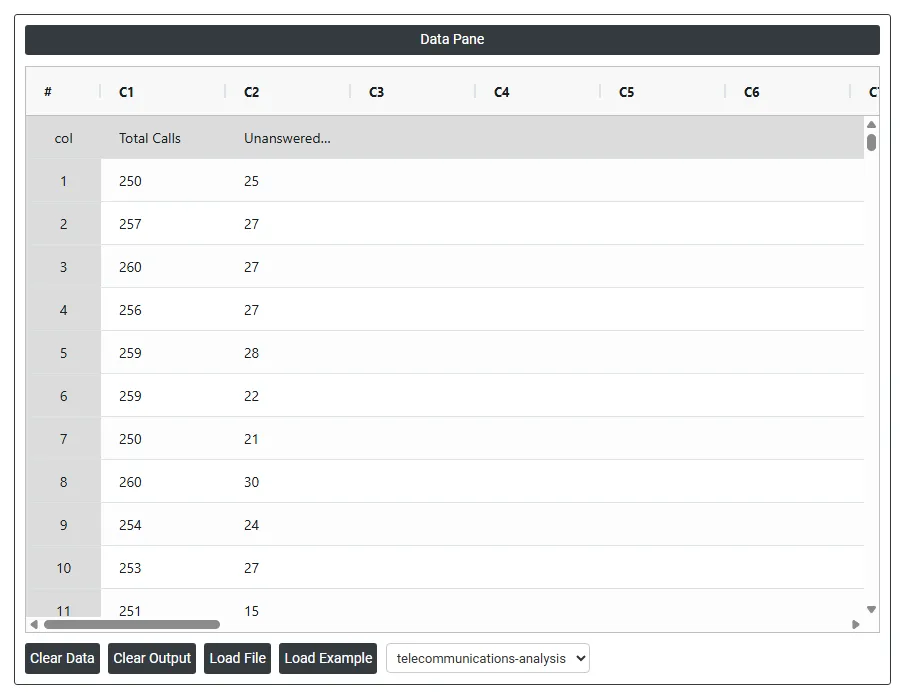The width and height of the screenshot is (901, 699).
Task: Select row number 4
Action: tap(63, 310)
